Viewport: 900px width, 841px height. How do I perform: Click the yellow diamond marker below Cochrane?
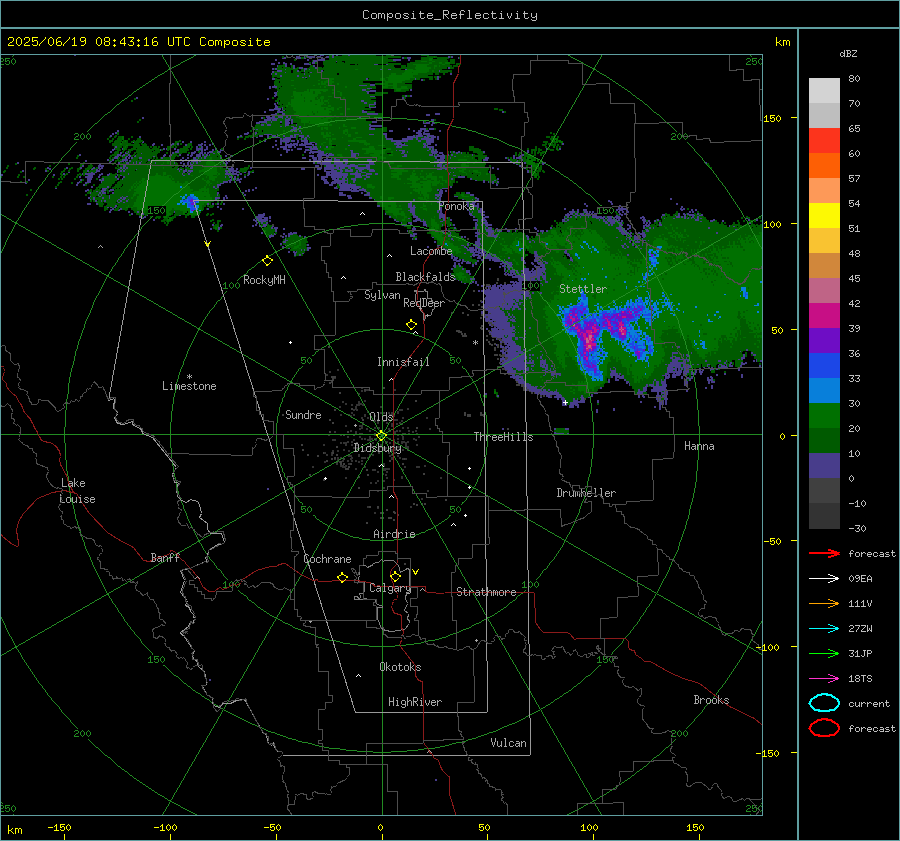click(342, 578)
